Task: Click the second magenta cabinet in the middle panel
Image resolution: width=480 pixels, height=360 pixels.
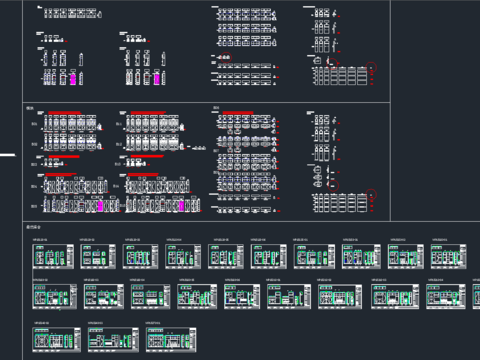Action: coord(181,206)
